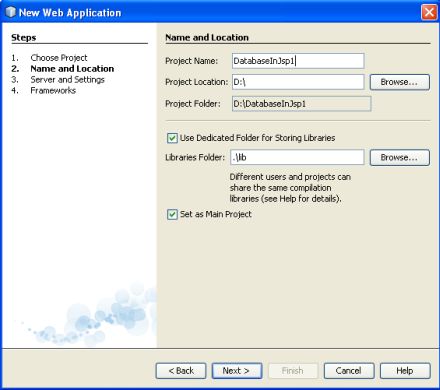The height and width of the screenshot is (390, 440).
Task: Click the Libraries Folder label
Action: coord(195,157)
